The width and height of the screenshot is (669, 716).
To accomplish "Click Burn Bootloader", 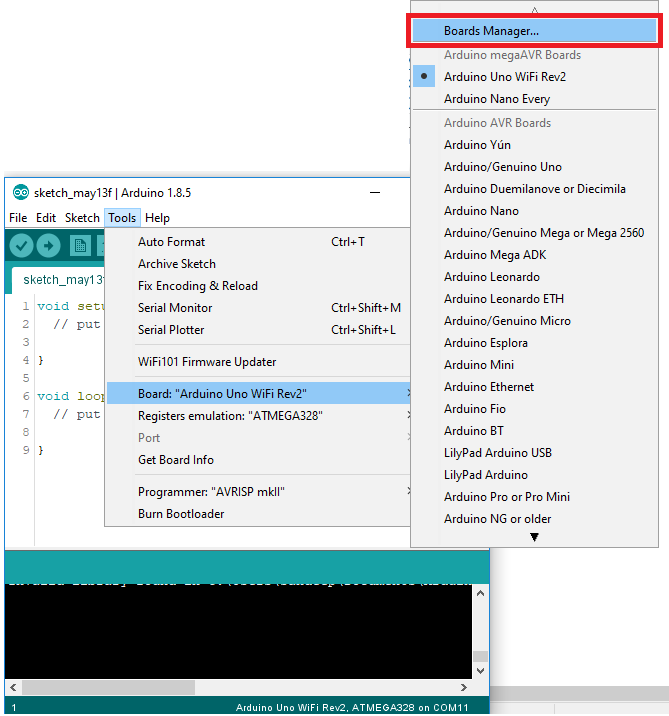I will pos(258,514).
